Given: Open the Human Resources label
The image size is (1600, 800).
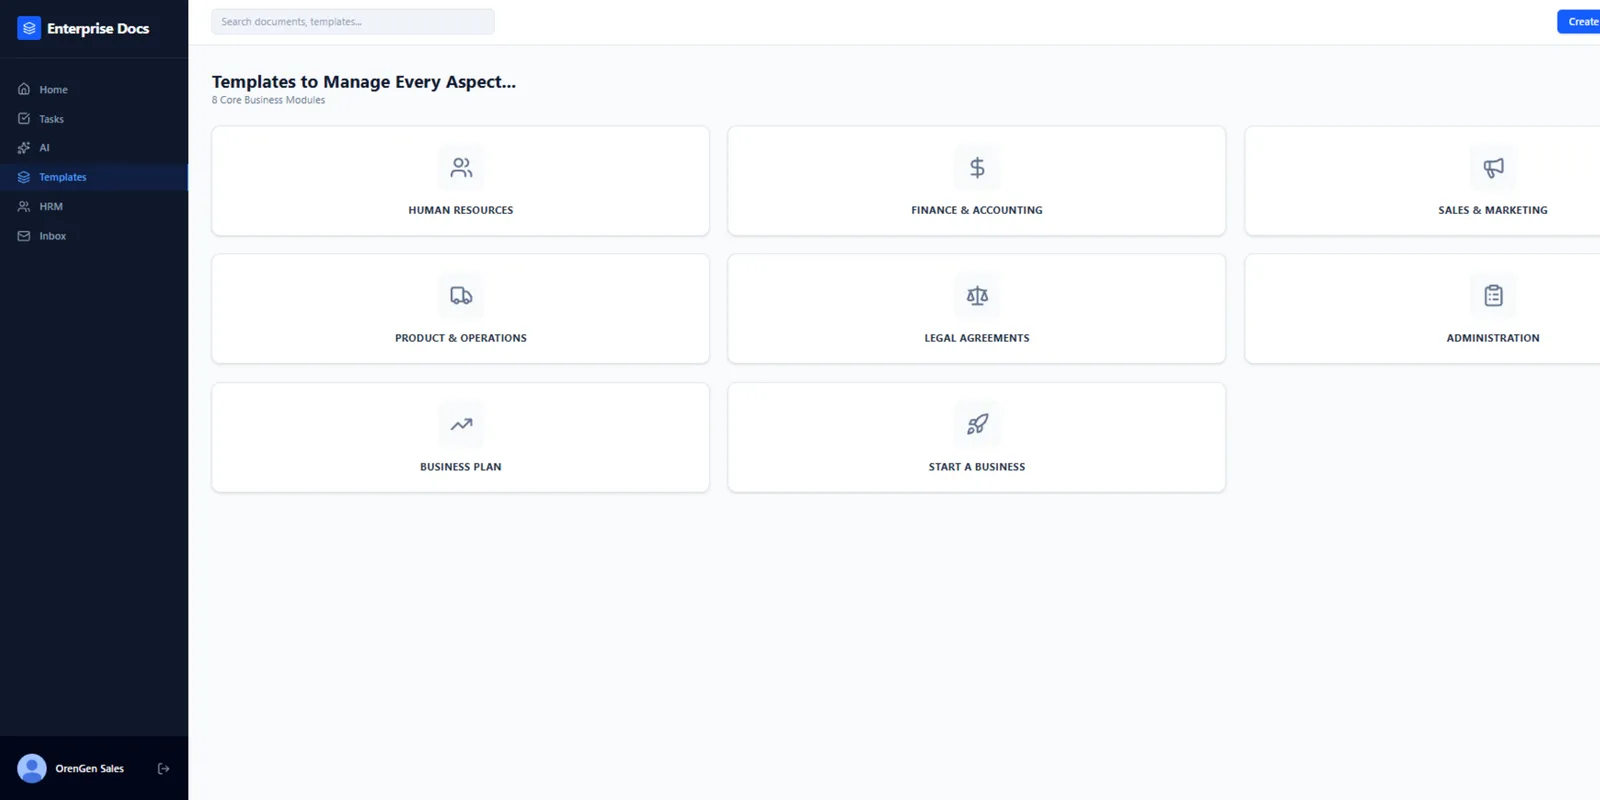Looking at the screenshot, I should pyautogui.click(x=461, y=210).
